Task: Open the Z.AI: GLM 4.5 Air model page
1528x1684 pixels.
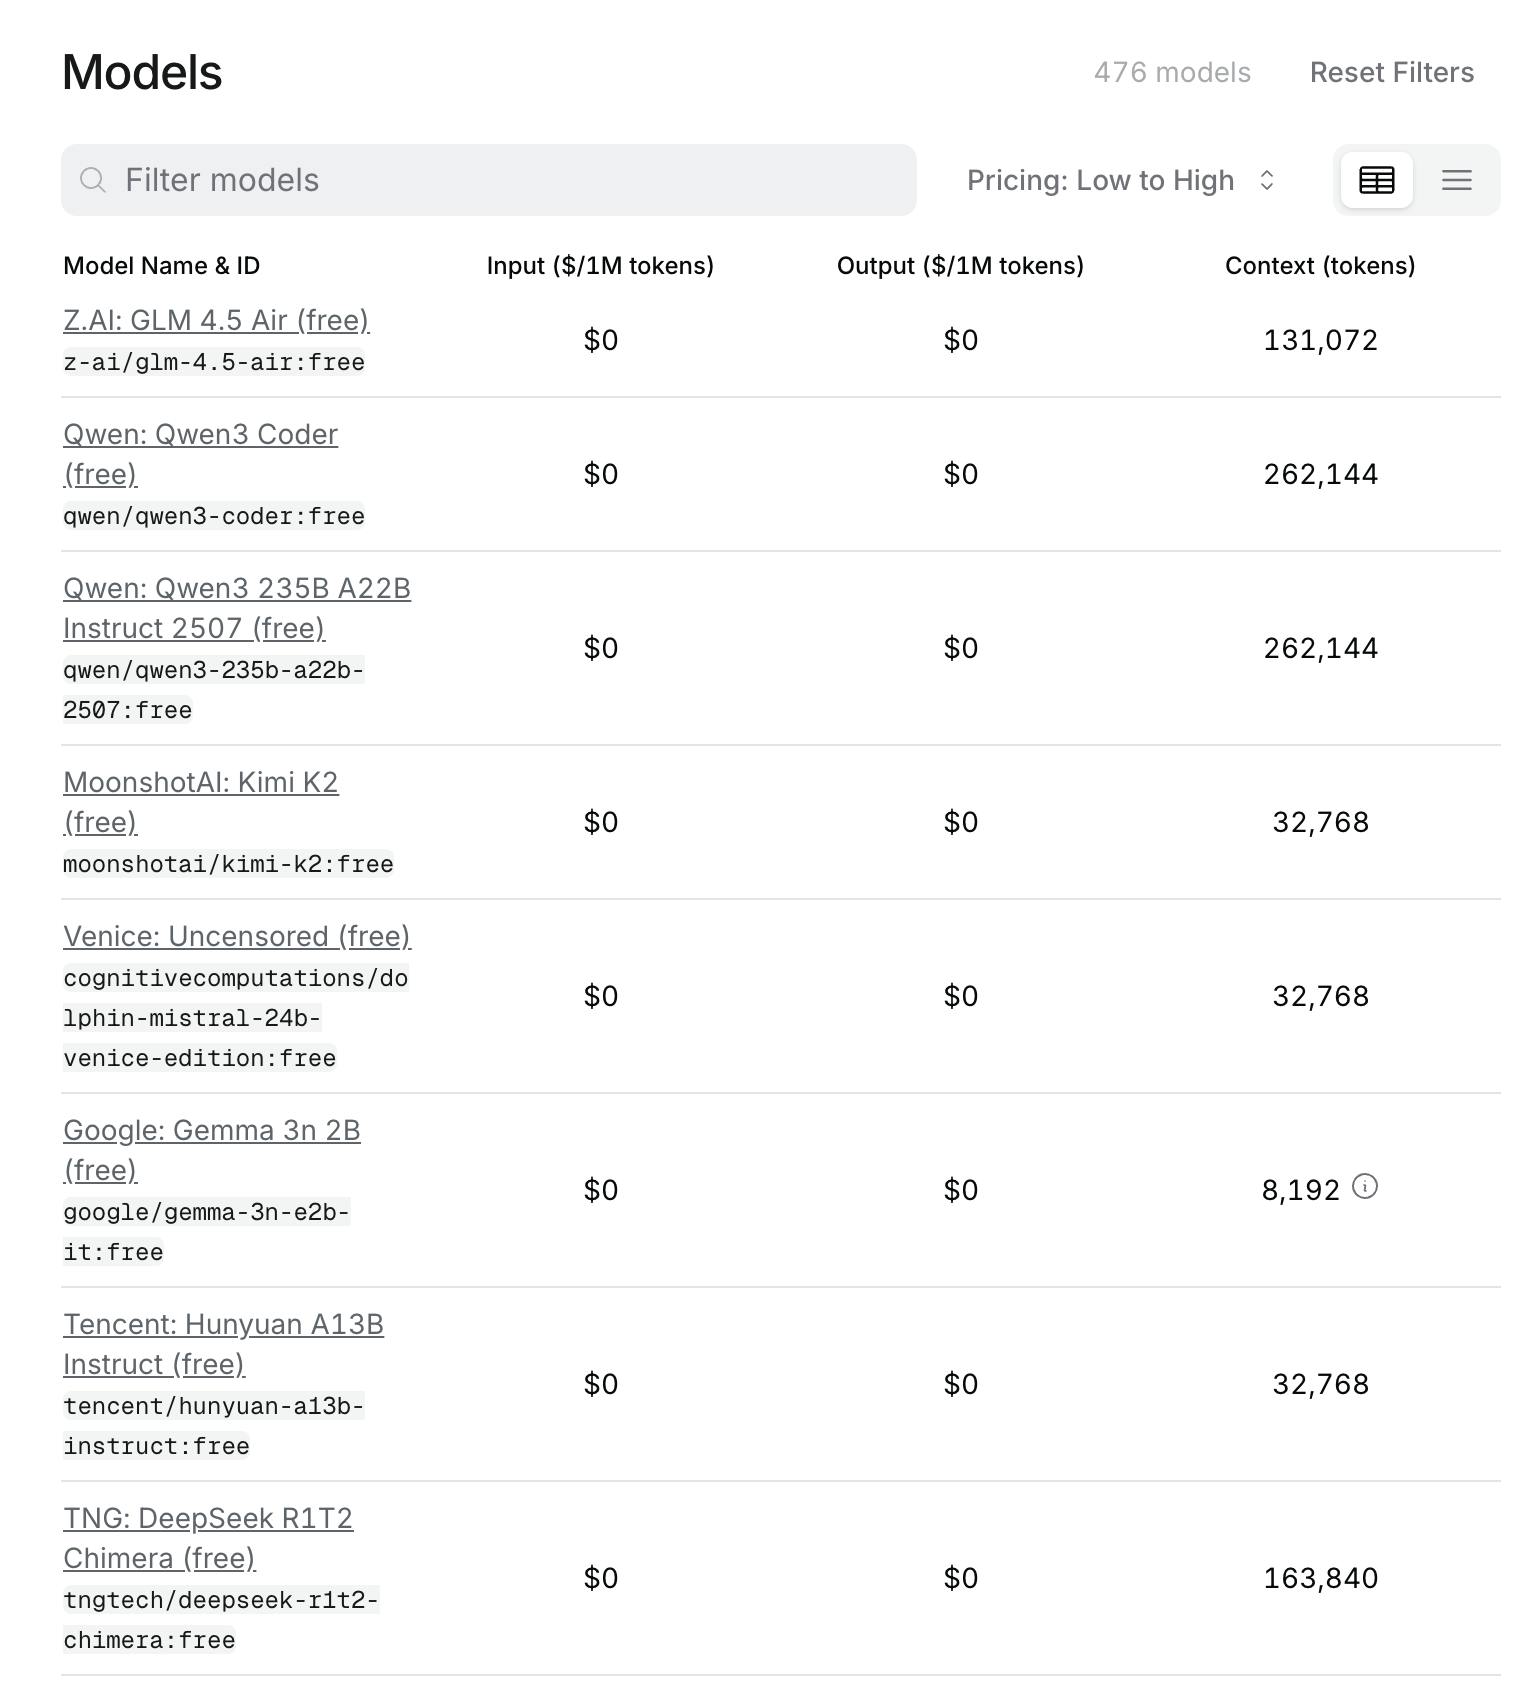Action: pyautogui.click(x=215, y=320)
